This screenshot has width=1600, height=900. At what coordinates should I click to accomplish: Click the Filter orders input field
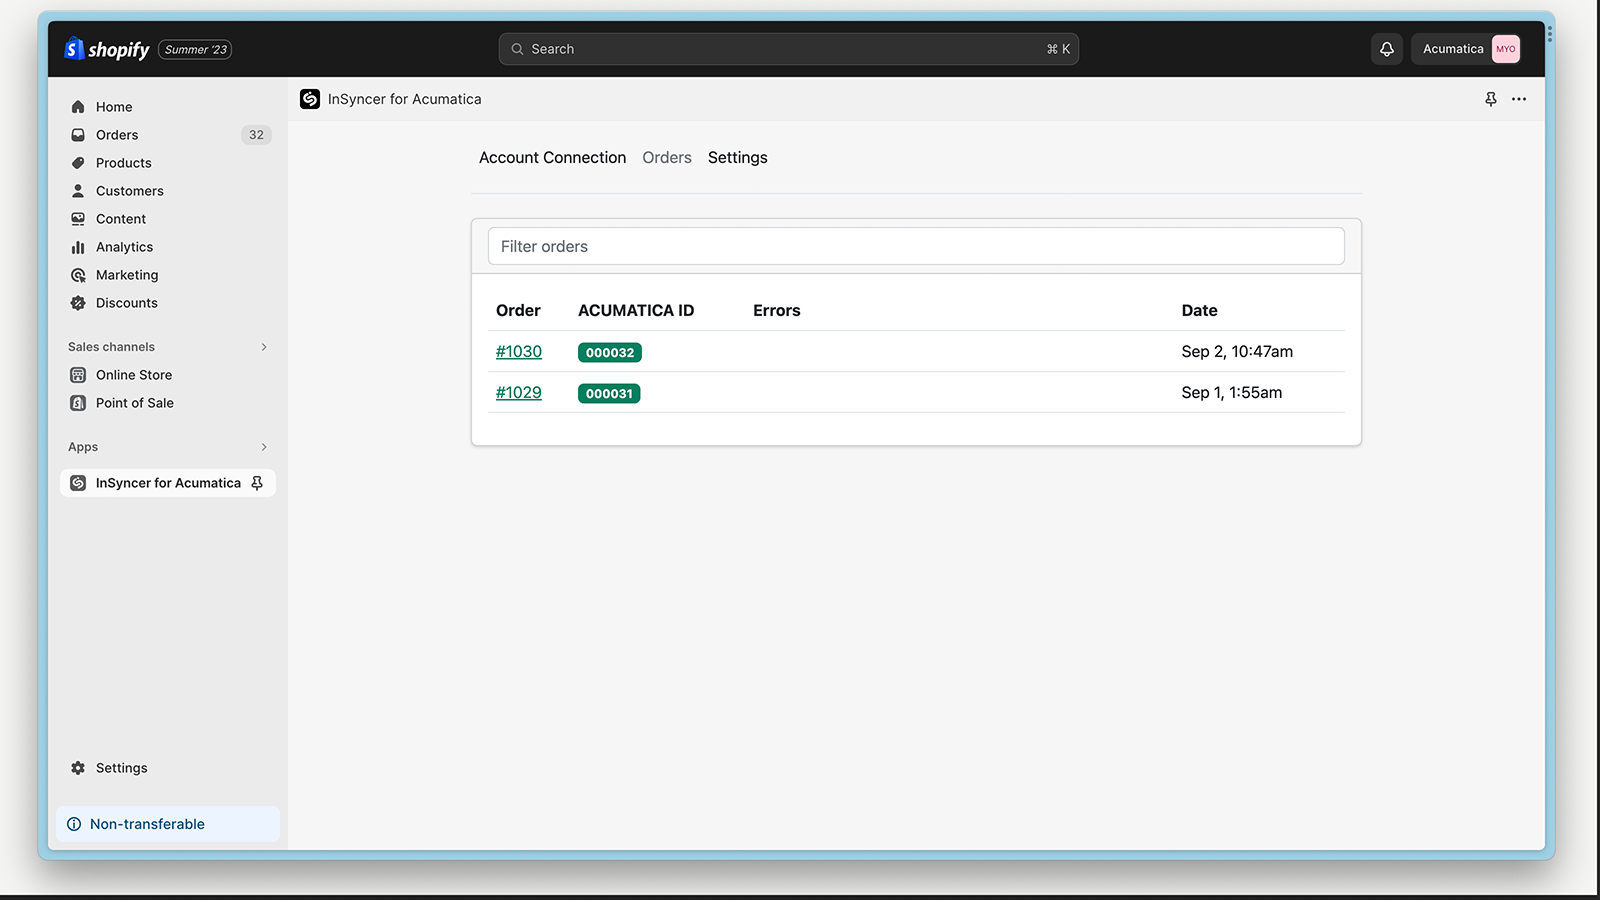915,246
